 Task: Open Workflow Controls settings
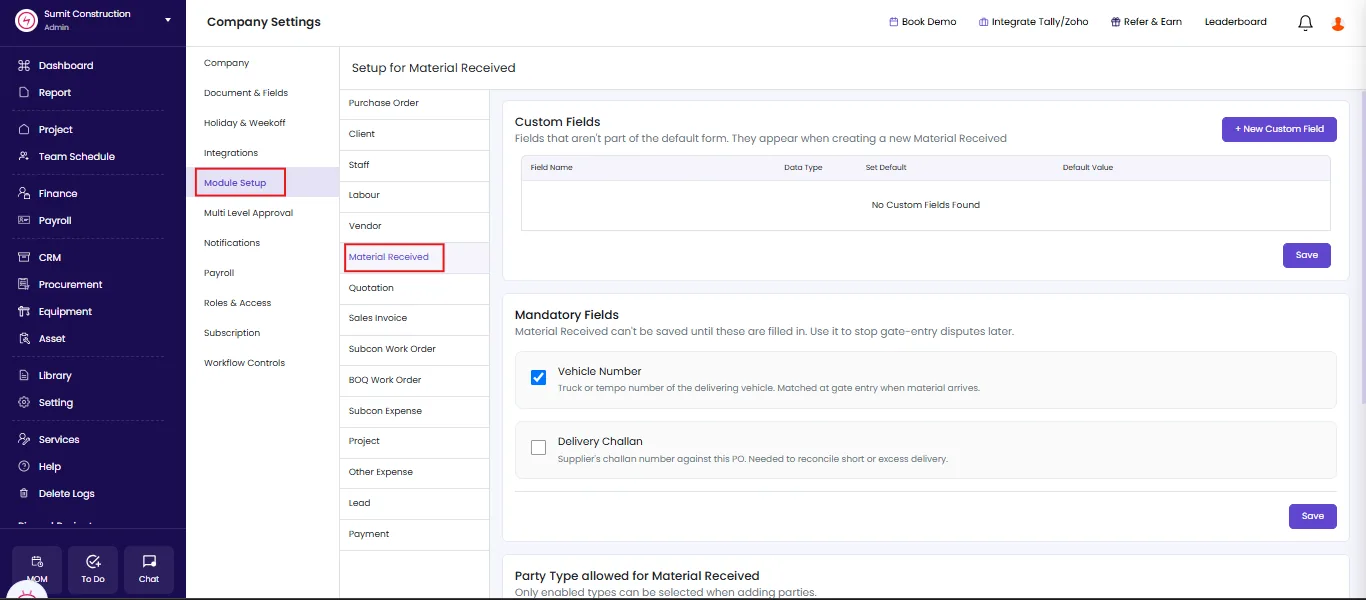click(244, 363)
